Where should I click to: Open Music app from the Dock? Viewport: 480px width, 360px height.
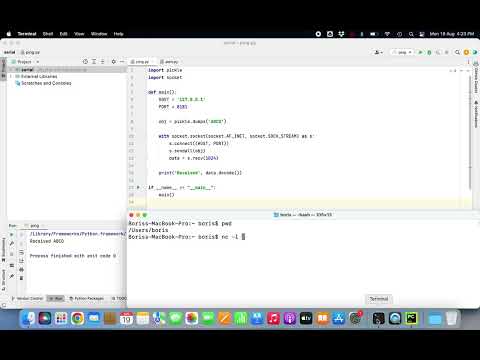point(273,319)
